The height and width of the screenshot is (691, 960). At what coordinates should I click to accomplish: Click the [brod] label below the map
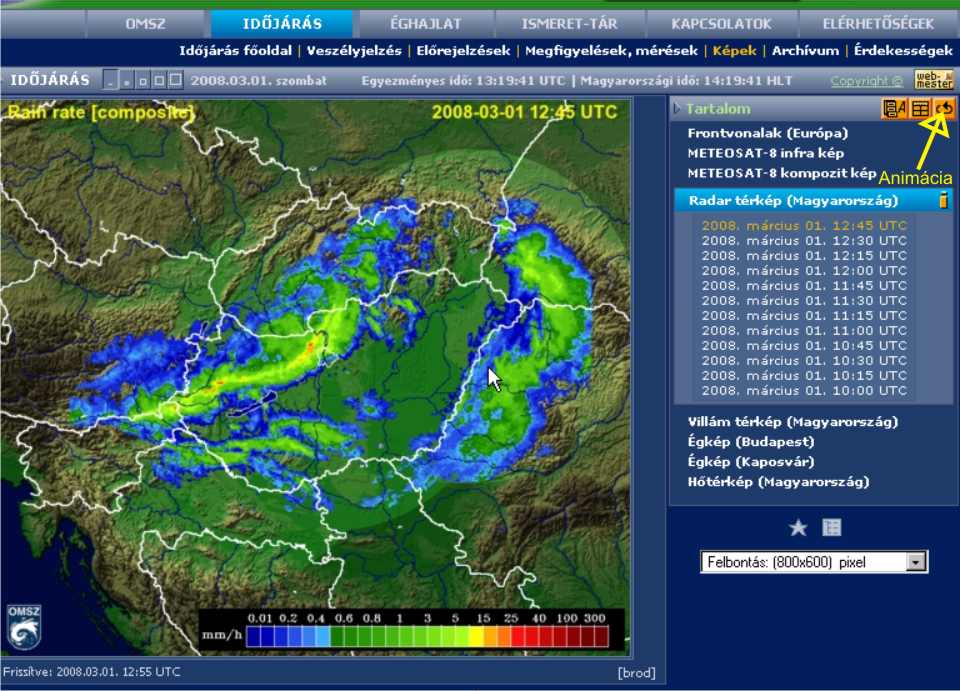coord(637,673)
